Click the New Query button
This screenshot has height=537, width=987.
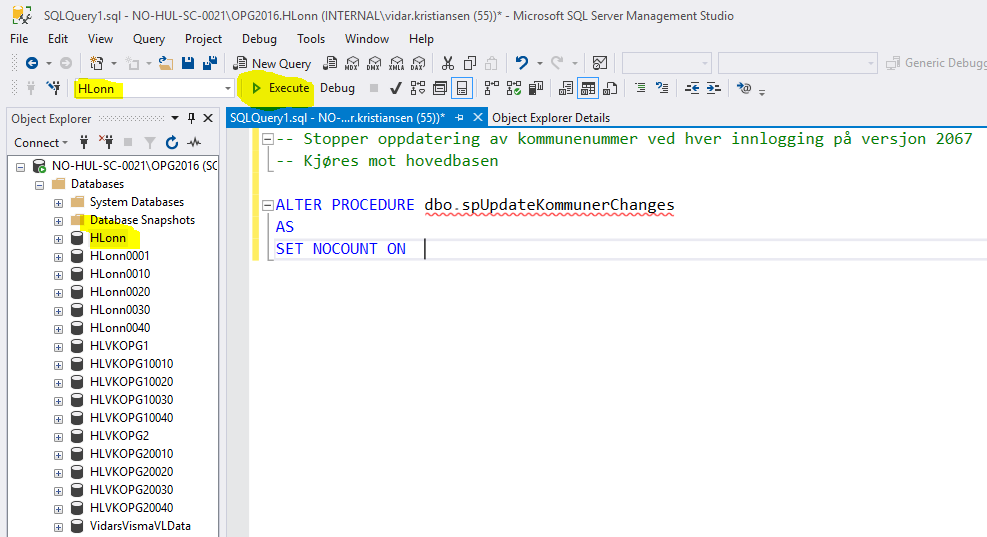[272, 63]
